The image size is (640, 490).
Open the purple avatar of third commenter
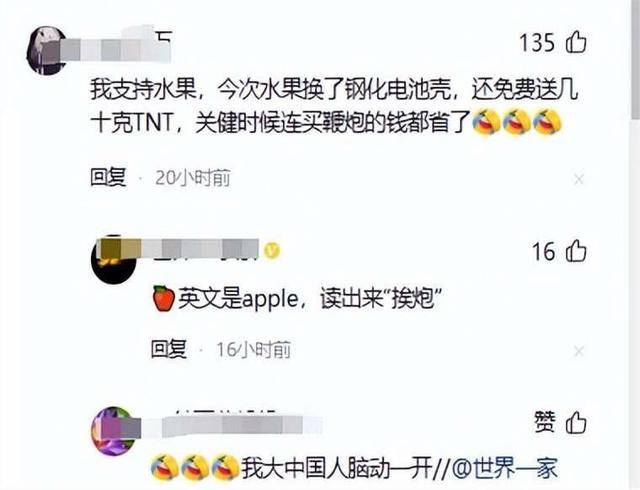click(x=113, y=431)
